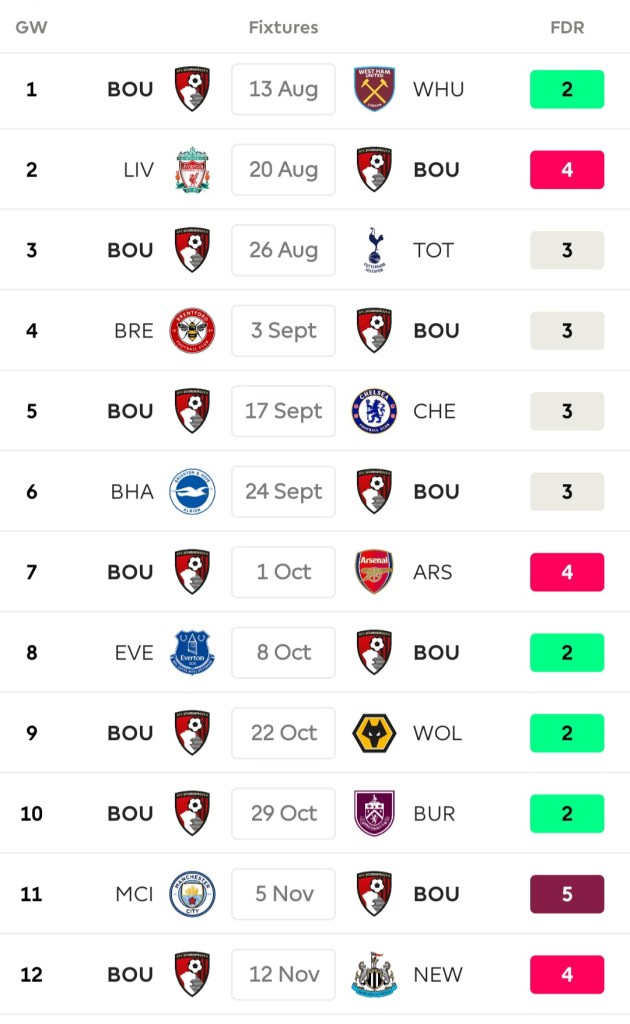Viewport: 630px width, 1024px height.
Task: Open the Burnley club crest
Action: click(375, 814)
